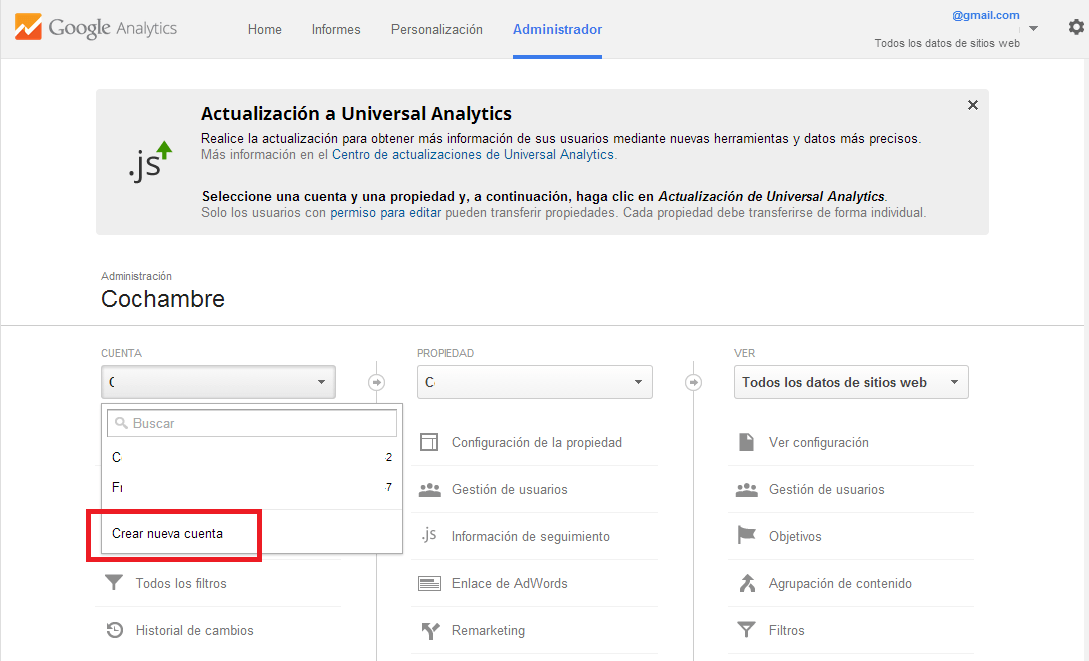Image resolution: width=1089 pixels, height=661 pixels.
Task: Click the Enlace de AdWords icon
Action: point(429,583)
